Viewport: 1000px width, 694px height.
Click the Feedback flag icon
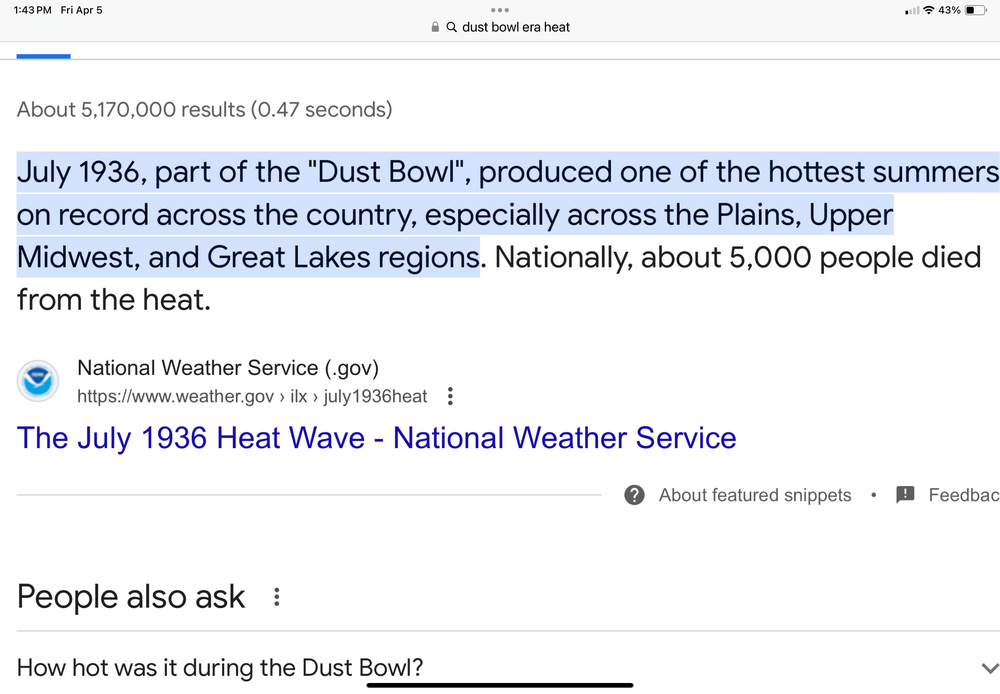(905, 494)
